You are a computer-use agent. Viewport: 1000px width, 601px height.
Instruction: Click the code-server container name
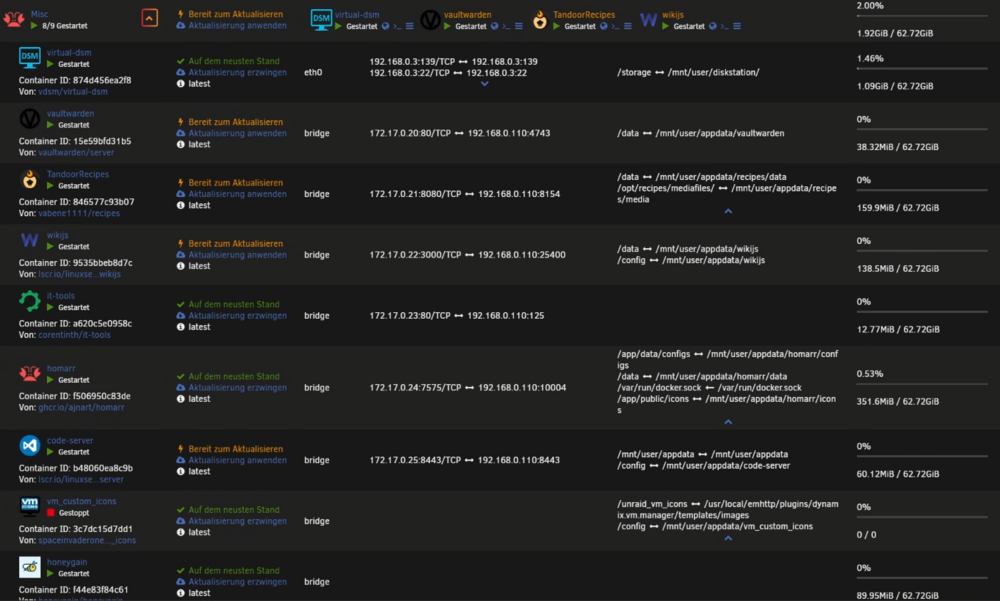tap(70, 440)
